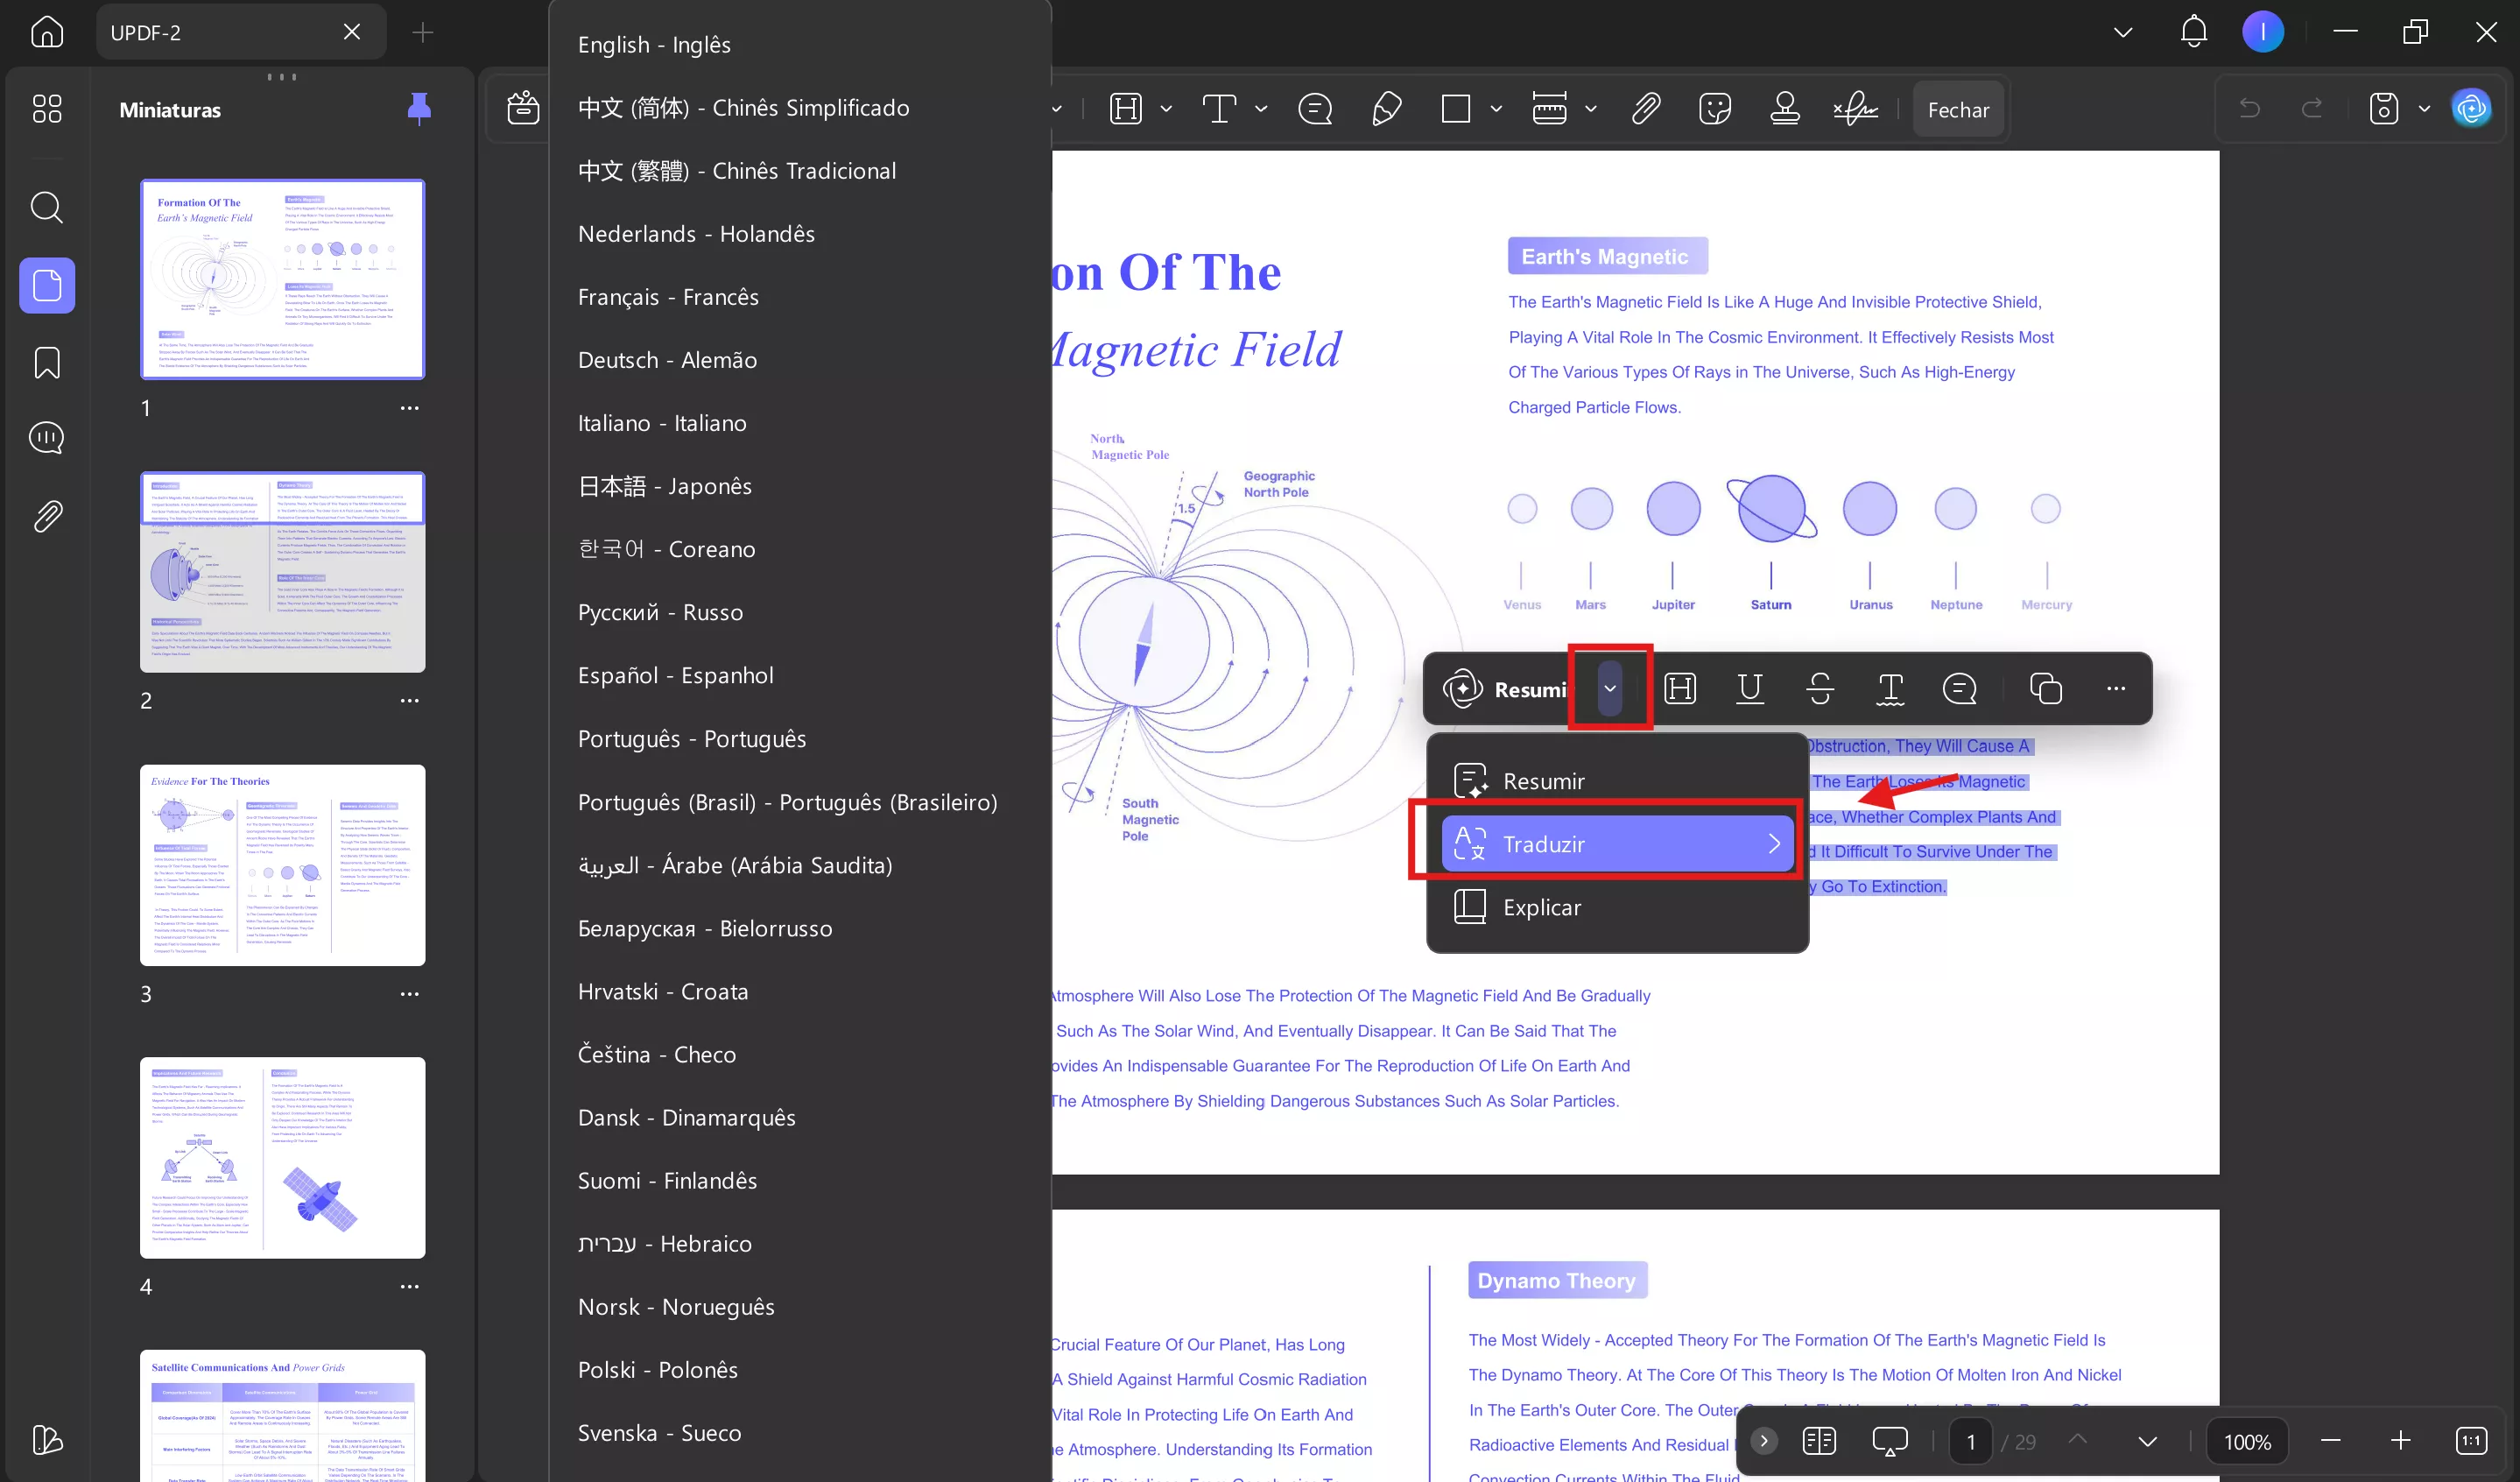Open the search panel in left sidebar
This screenshot has height=1482, width=2520.
pyautogui.click(x=46, y=207)
